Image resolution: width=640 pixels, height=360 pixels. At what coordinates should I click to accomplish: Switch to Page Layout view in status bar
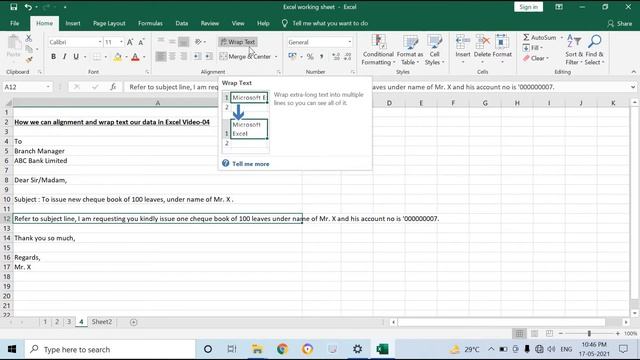(x=534, y=333)
